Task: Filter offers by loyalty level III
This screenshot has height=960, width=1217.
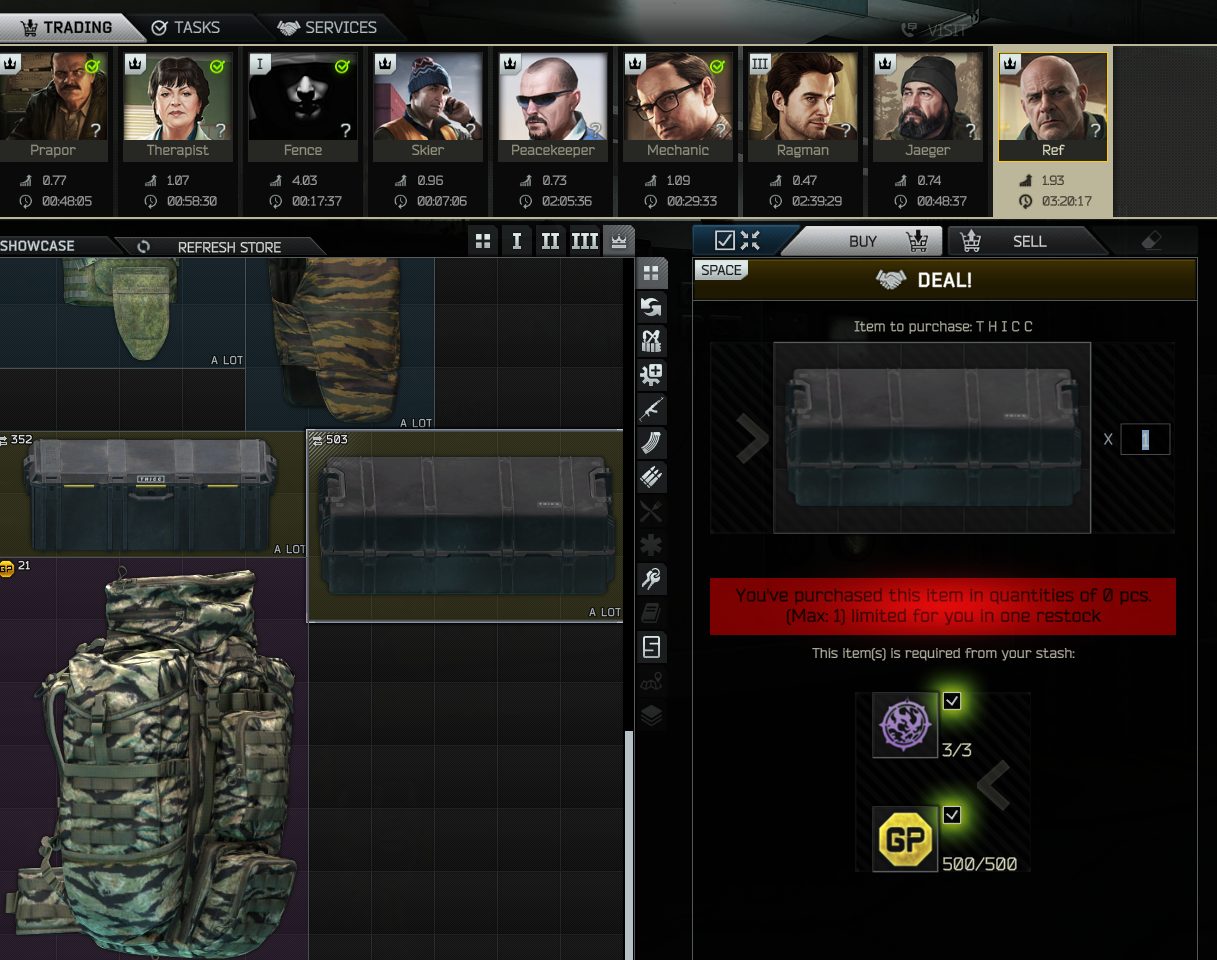Action: [x=584, y=241]
